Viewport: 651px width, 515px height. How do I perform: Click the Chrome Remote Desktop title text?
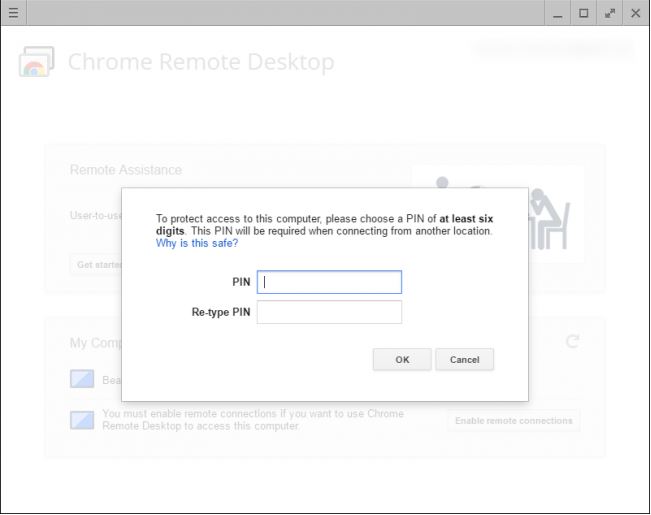click(x=201, y=62)
